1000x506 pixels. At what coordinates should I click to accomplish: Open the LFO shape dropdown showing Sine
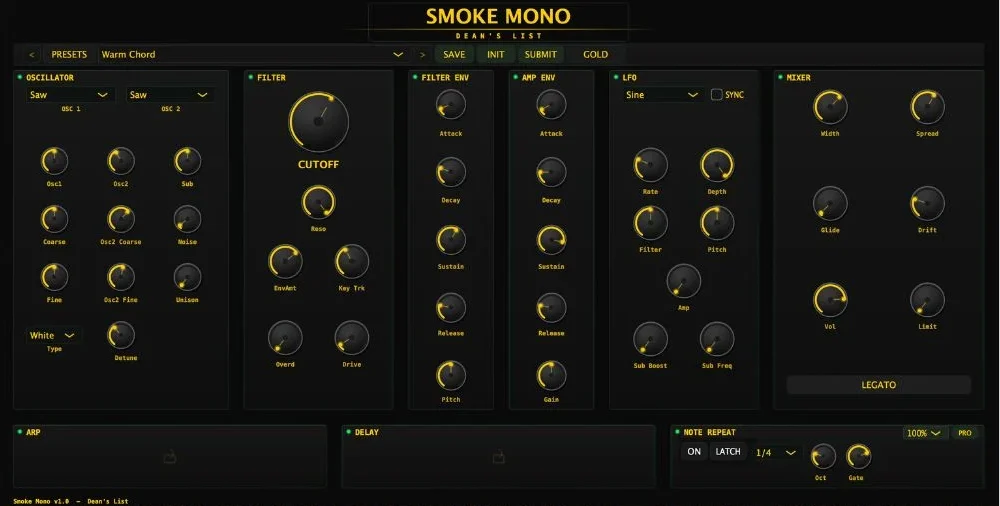click(663, 95)
